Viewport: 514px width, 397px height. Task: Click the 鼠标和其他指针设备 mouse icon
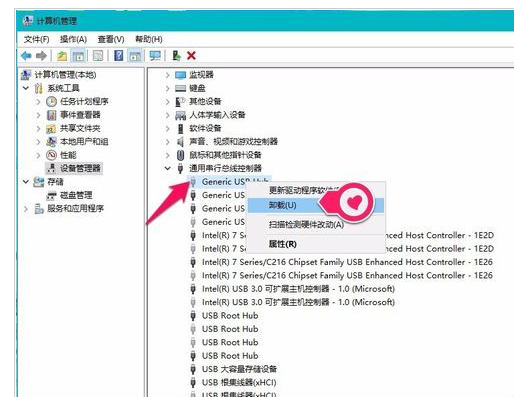click(180, 155)
